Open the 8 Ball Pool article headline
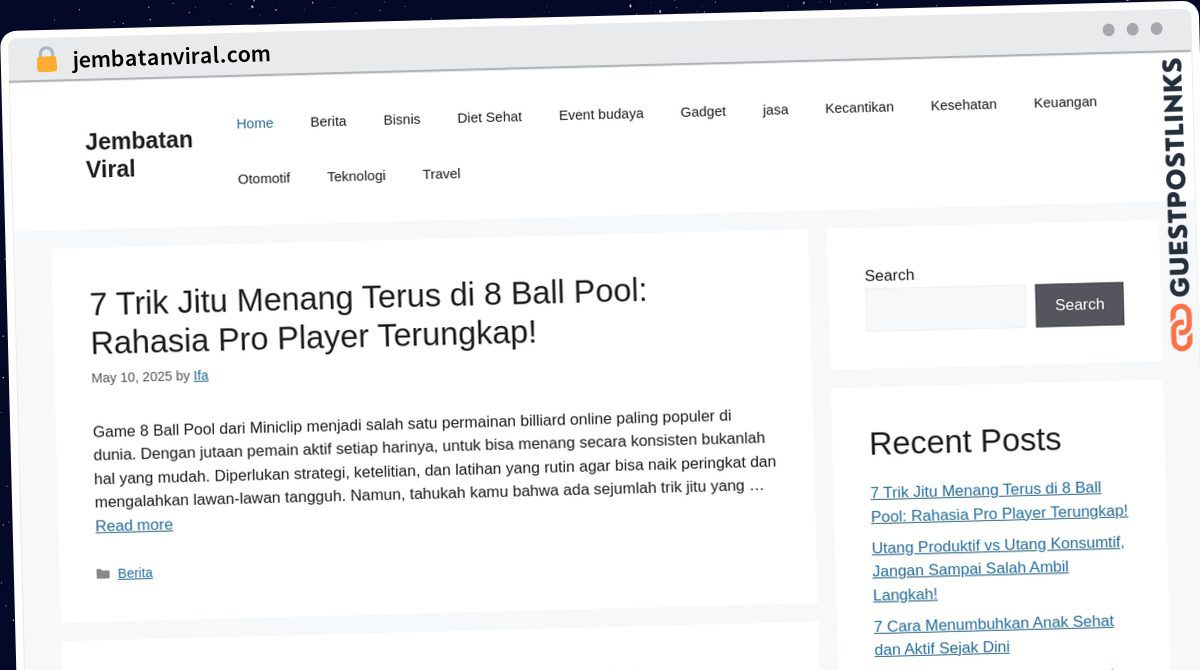This screenshot has width=1200, height=670. (x=369, y=316)
